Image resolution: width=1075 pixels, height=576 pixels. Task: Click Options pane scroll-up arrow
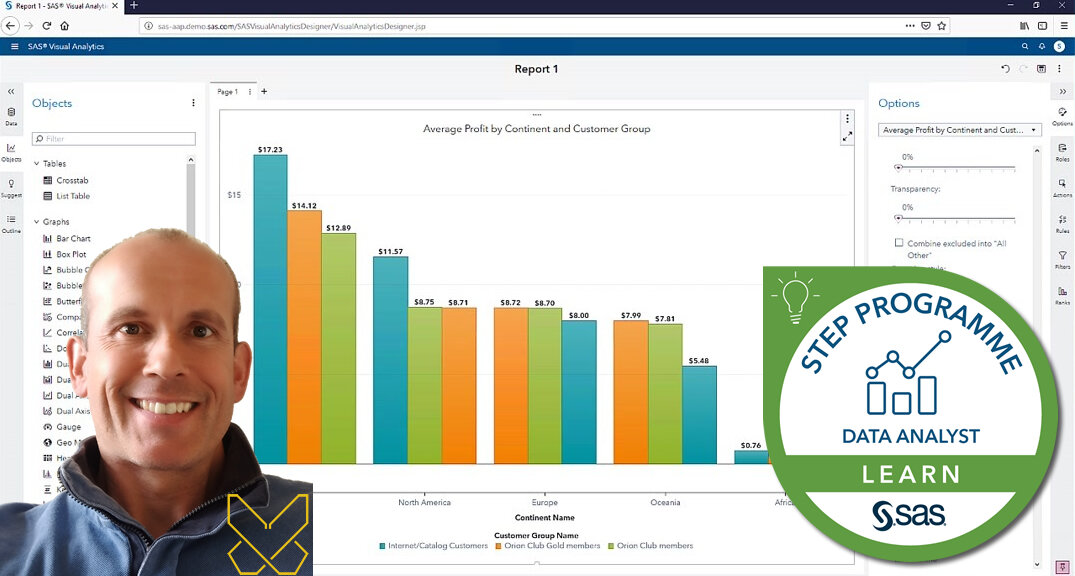click(x=1036, y=149)
